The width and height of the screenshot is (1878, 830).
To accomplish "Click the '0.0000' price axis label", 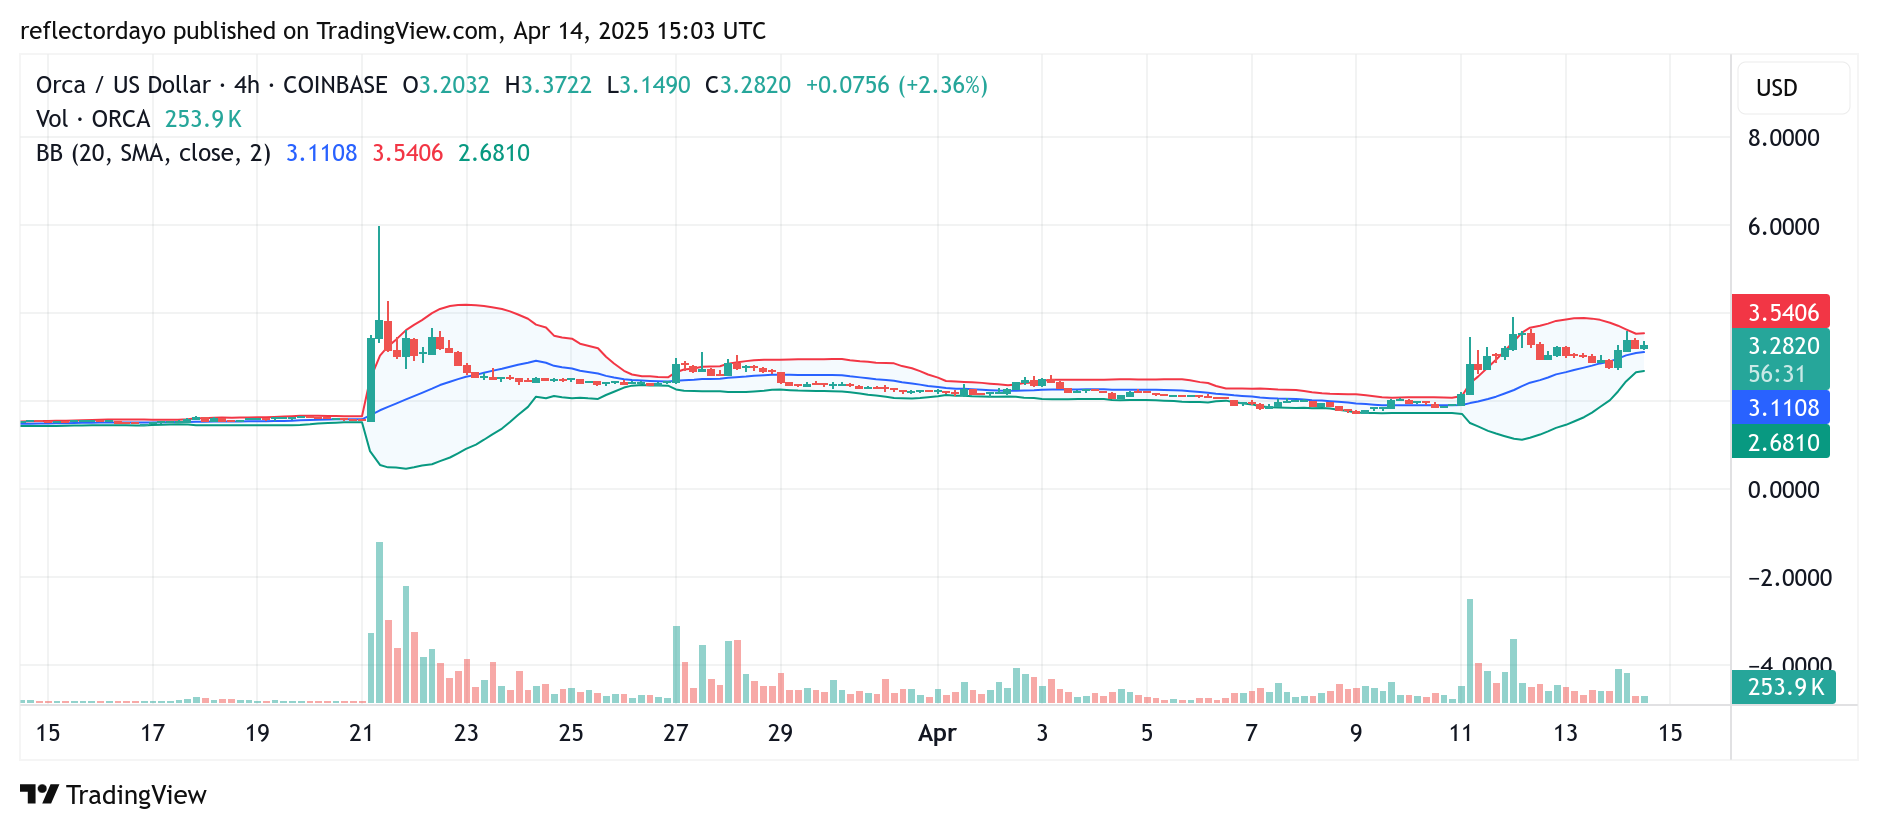I will [x=1783, y=490].
